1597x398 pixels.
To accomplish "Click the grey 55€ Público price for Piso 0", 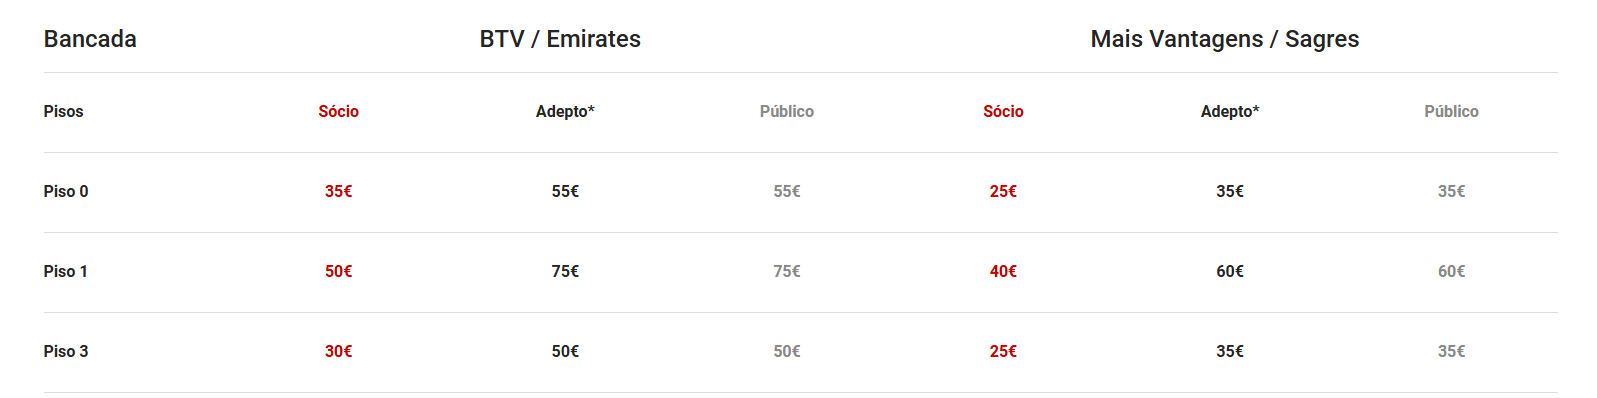I will [x=787, y=191].
